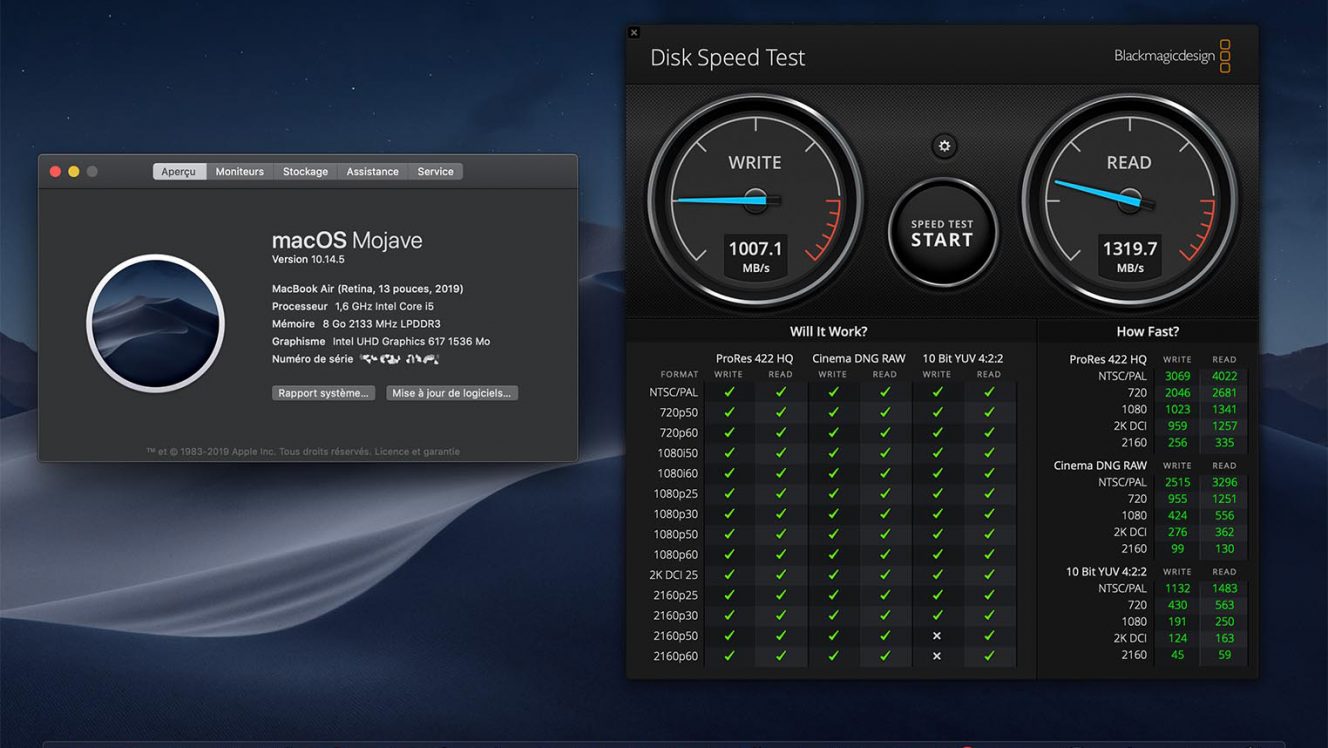The image size is (1328, 748).
Task: Click Cinema DNG write checkmark for 720p60
Action: pyautogui.click(x=833, y=433)
